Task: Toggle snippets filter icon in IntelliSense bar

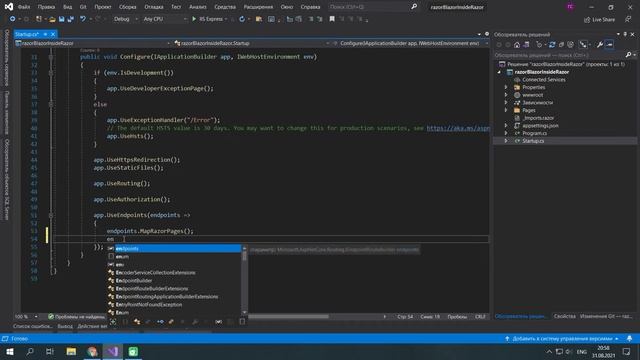Action: click(x=242, y=322)
